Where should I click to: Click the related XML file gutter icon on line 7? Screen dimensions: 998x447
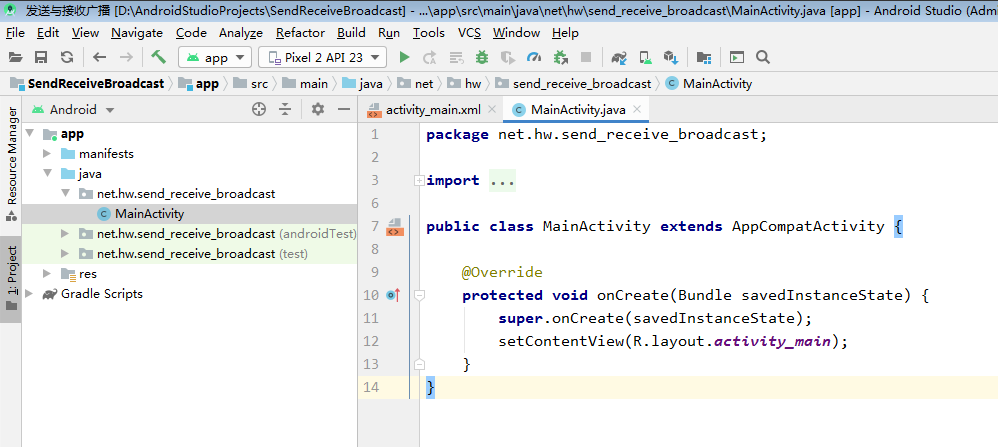tap(395, 227)
